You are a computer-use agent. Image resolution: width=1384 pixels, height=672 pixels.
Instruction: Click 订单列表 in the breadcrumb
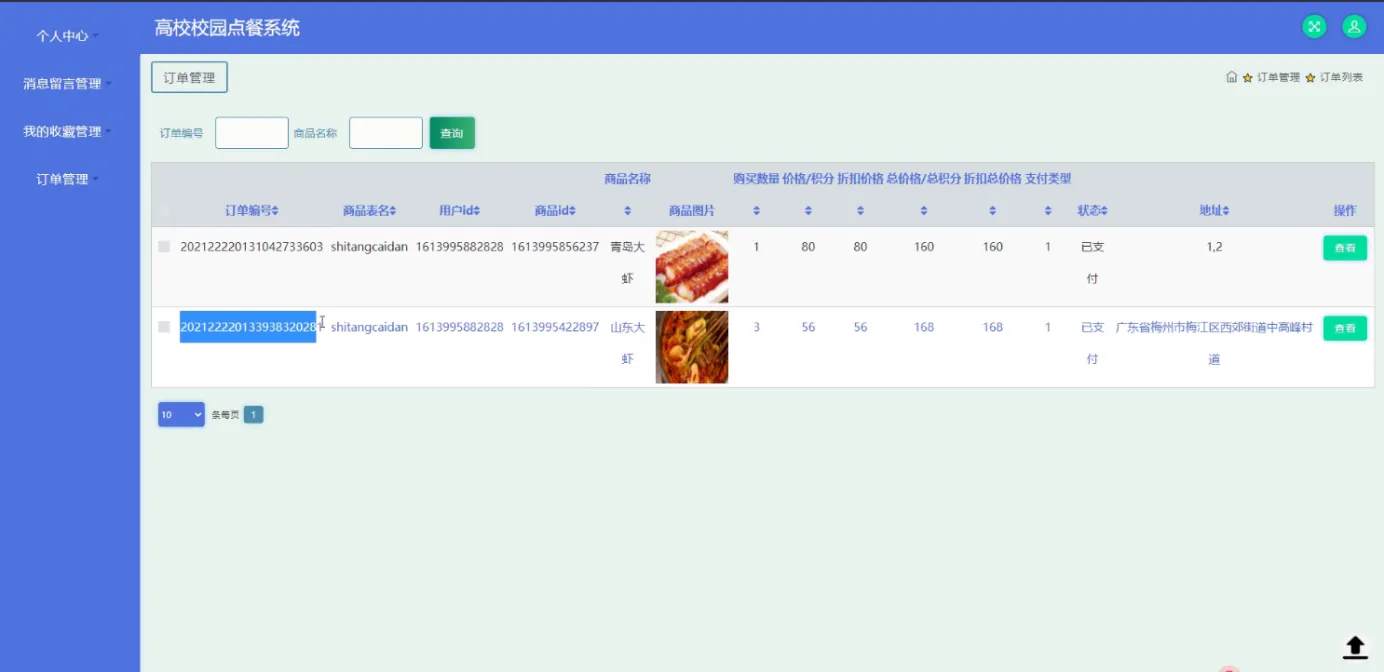(x=1341, y=77)
